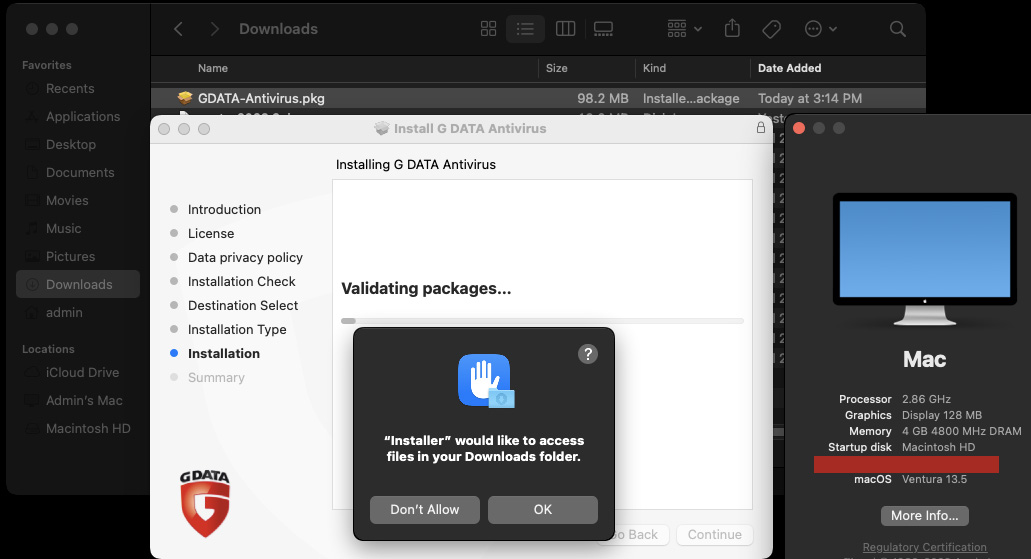Image resolution: width=1031 pixels, height=559 pixels.
Task: Select Introduction installer step
Action: pyautogui.click(x=224, y=209)
